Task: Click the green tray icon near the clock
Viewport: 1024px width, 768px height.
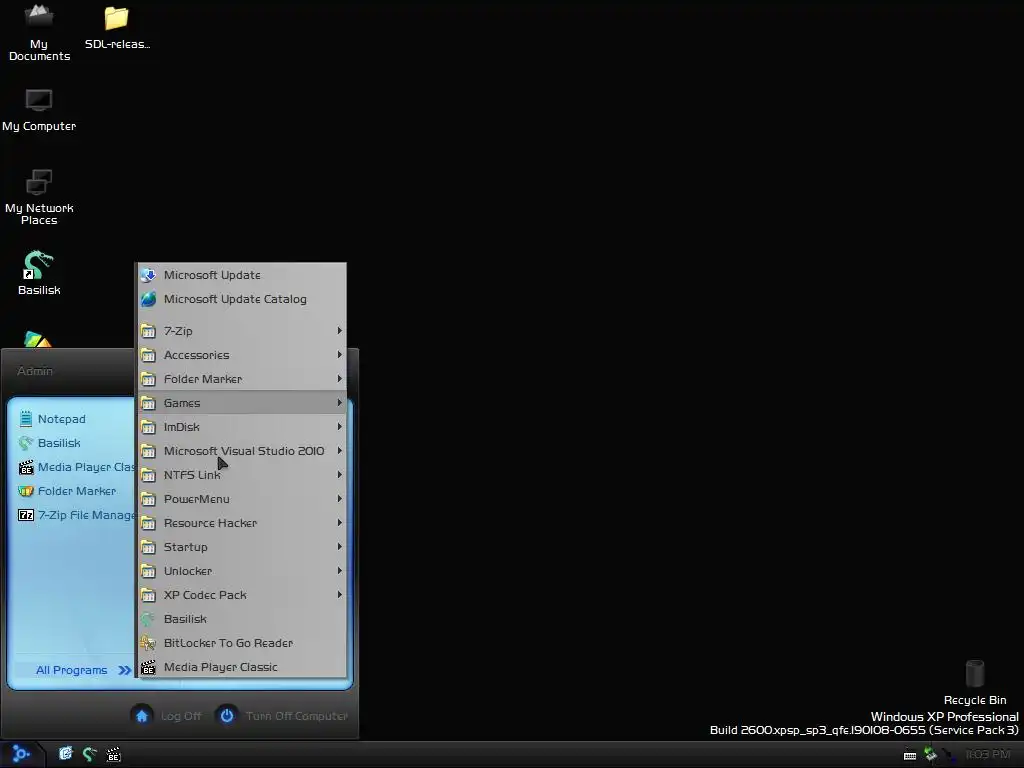Action: pyautogui.click(x=930, y=755)
